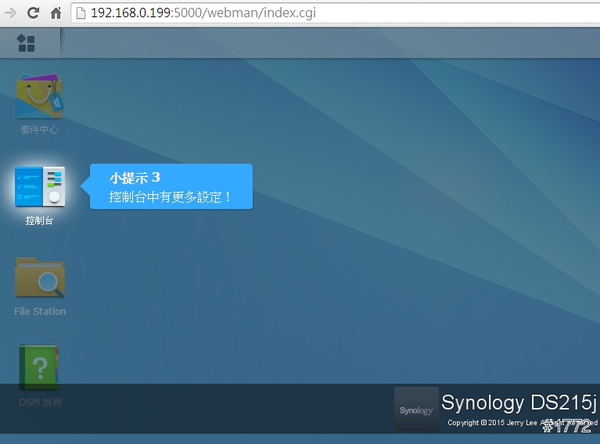600x444 pixels.
Task: Open the File Station folder icon
Action: point(40,278)
